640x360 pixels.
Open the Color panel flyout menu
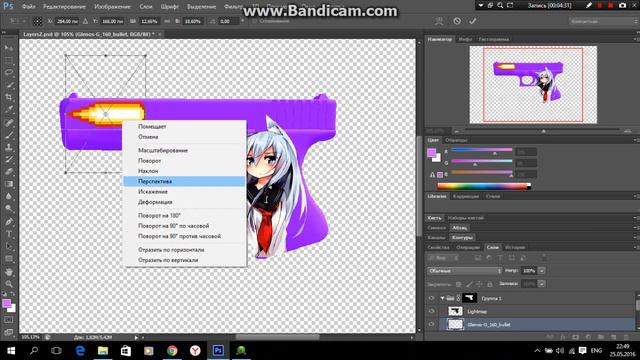point(636,140)
